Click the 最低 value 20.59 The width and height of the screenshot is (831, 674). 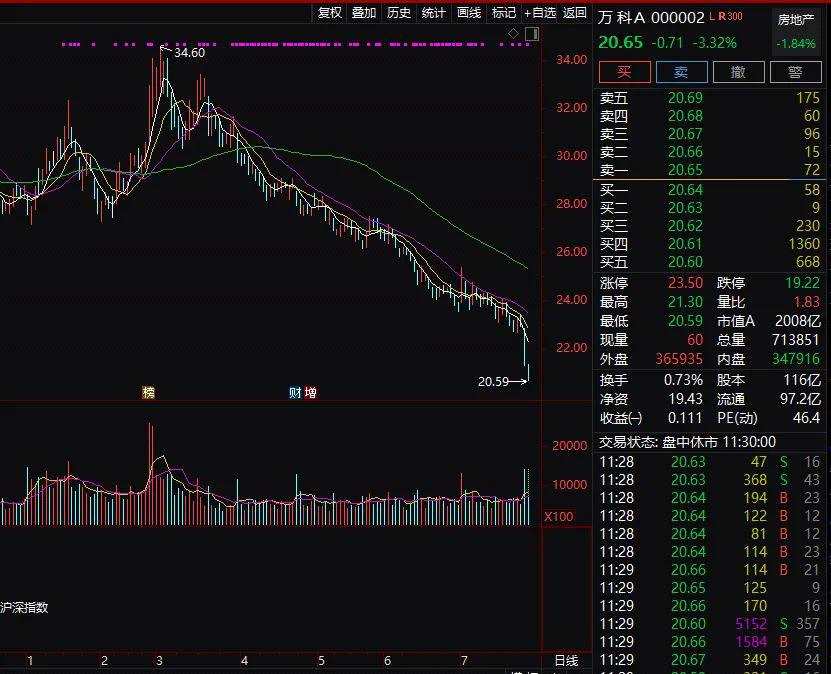(685, 321)
